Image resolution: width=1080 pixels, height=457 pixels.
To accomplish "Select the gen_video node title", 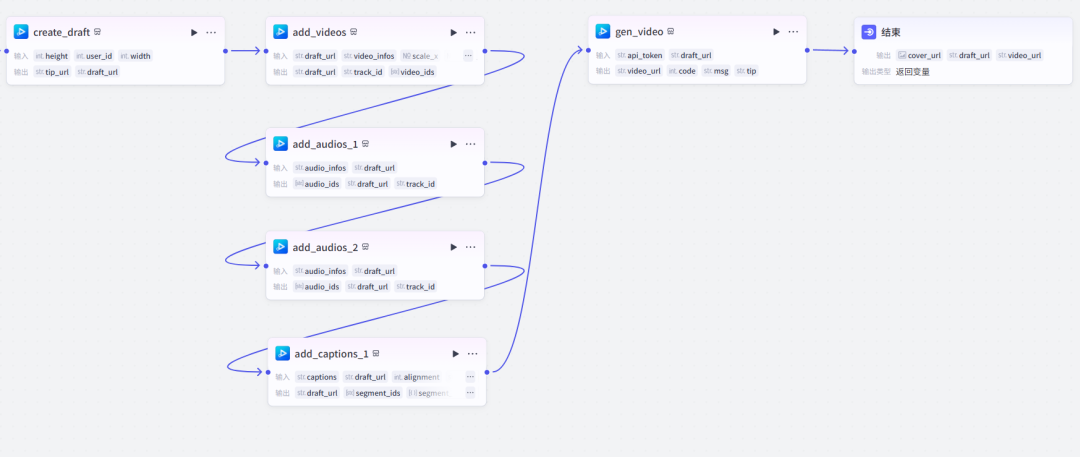I will (x=639, y=32).
